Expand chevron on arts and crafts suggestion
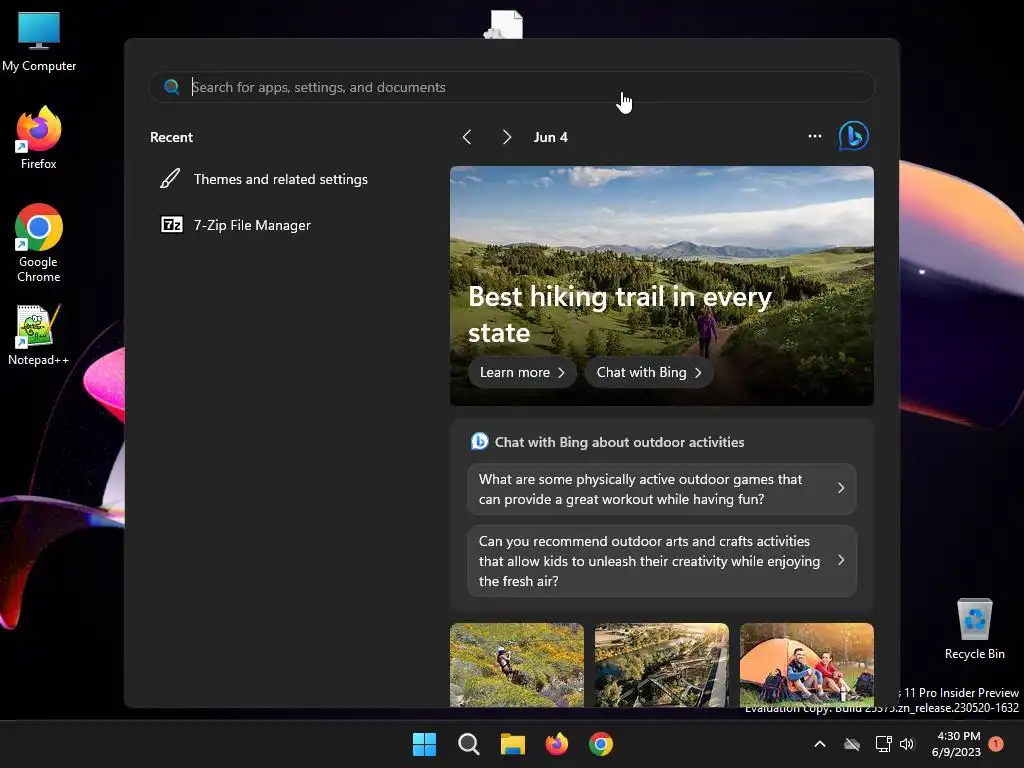Image resolution: width=1024 pixels, height=768 pixels. click(841, 560)
